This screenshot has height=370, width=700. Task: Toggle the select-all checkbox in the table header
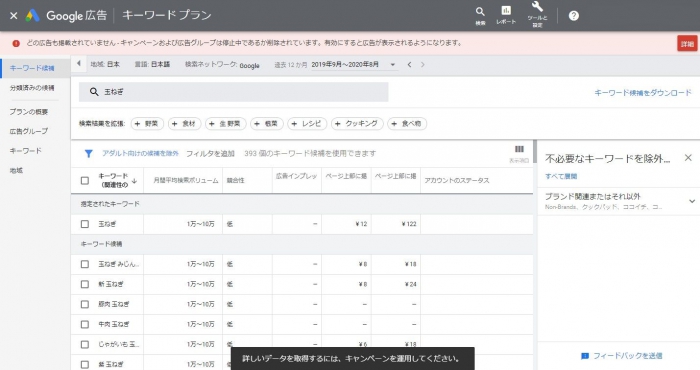pyautogui.click(x=85, y=180)
